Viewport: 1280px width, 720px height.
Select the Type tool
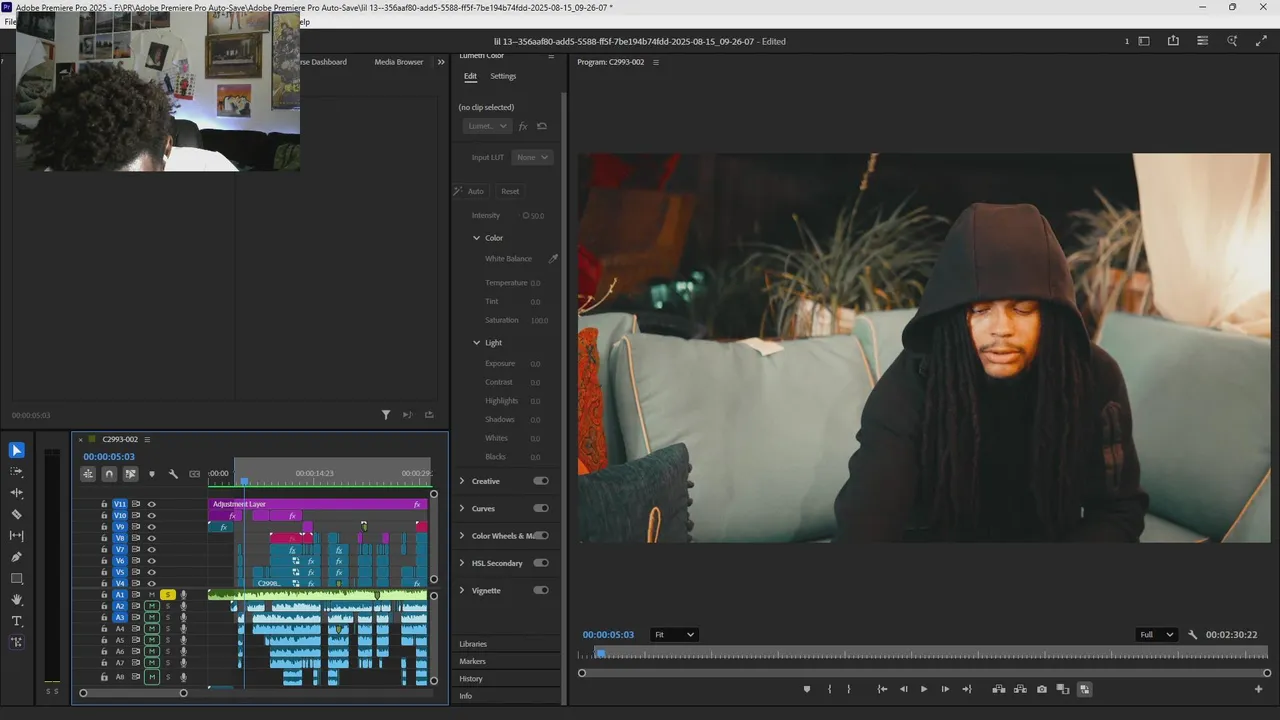click(x=16, y=621)
